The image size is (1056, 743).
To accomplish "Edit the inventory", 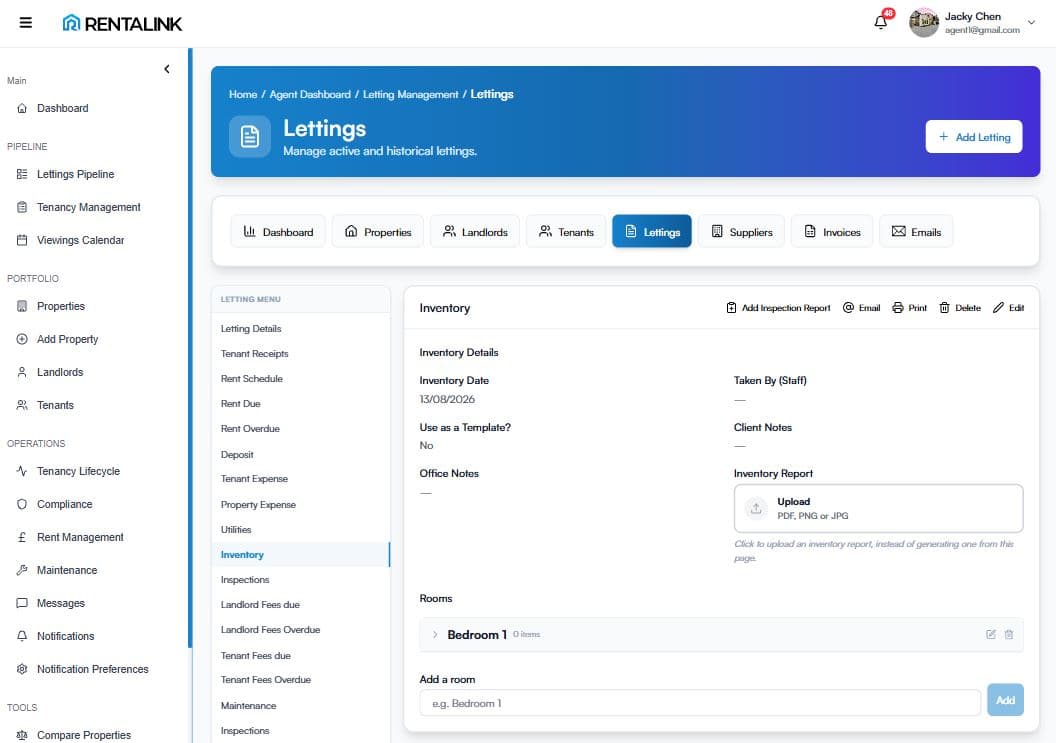I will 1008,308.
